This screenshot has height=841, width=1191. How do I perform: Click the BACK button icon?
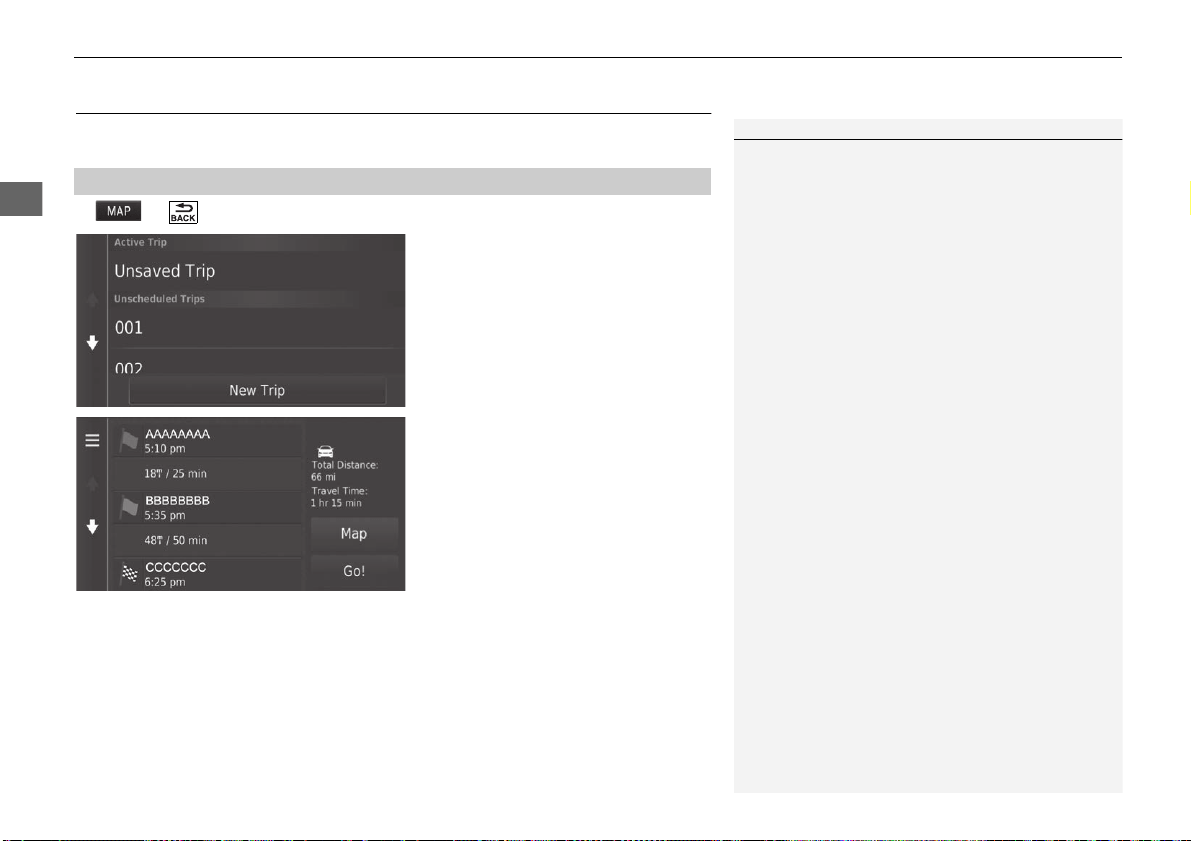click(183, 213)
